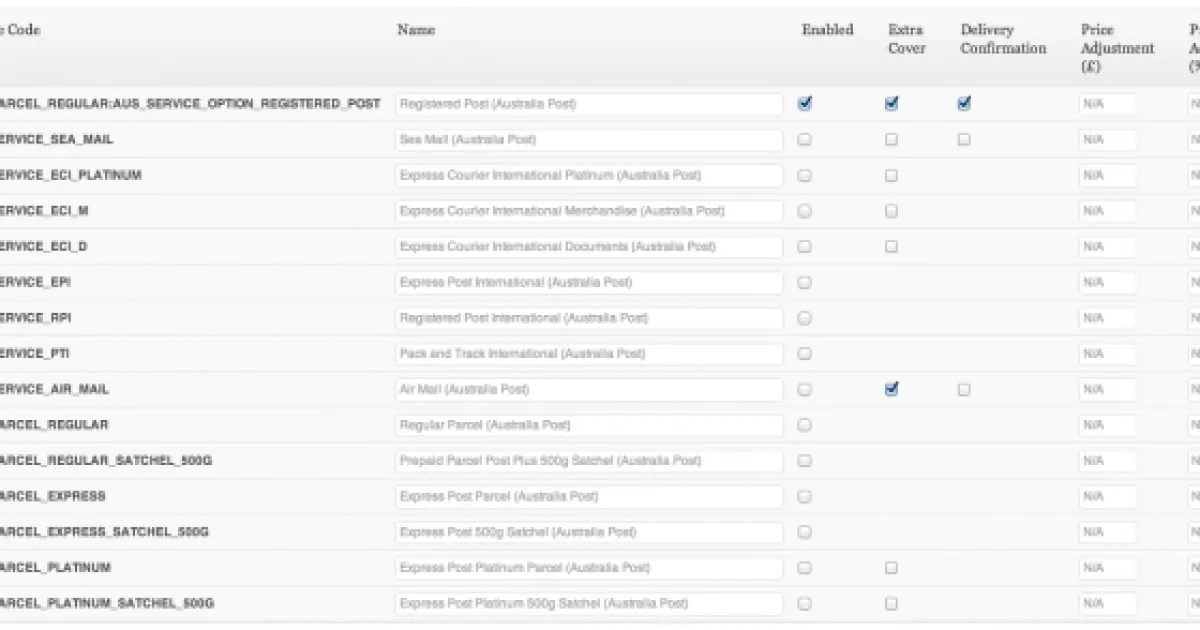Edit Express Post Platinum Parcel name field
Viewport: 1200px width, 630px height.
point(589,568)
